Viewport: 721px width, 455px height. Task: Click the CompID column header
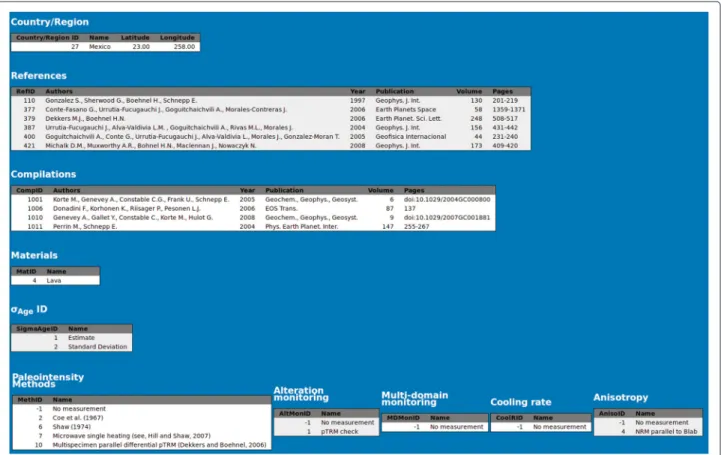click(29, 190)
